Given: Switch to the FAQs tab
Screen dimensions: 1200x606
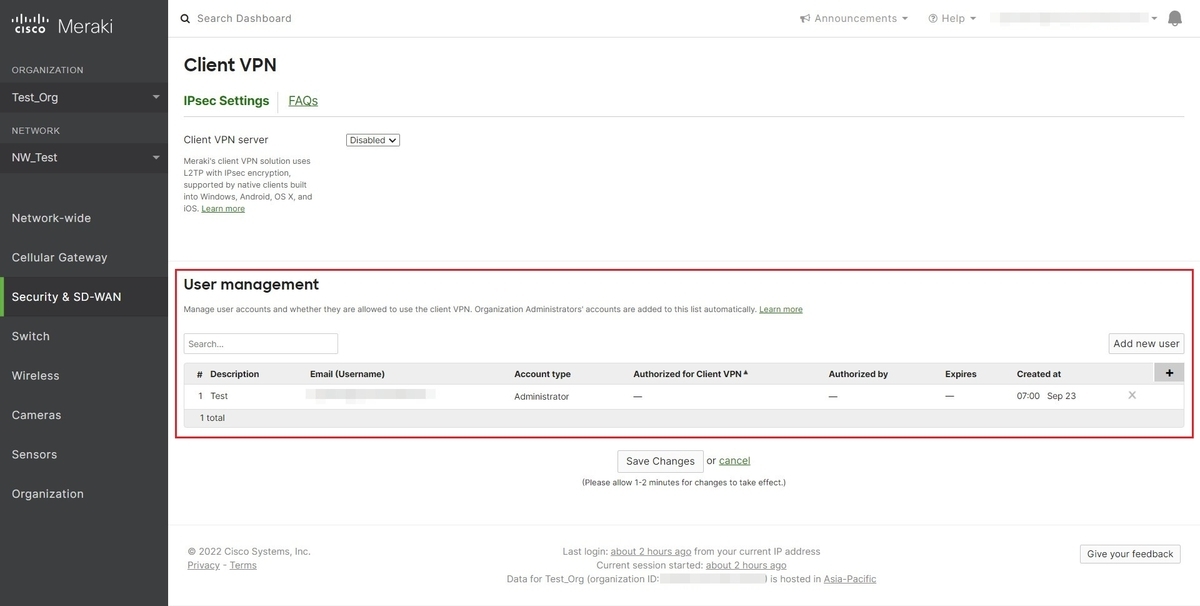Looking at the screenshot, I should pyautogui.click(x=302, y=100).
